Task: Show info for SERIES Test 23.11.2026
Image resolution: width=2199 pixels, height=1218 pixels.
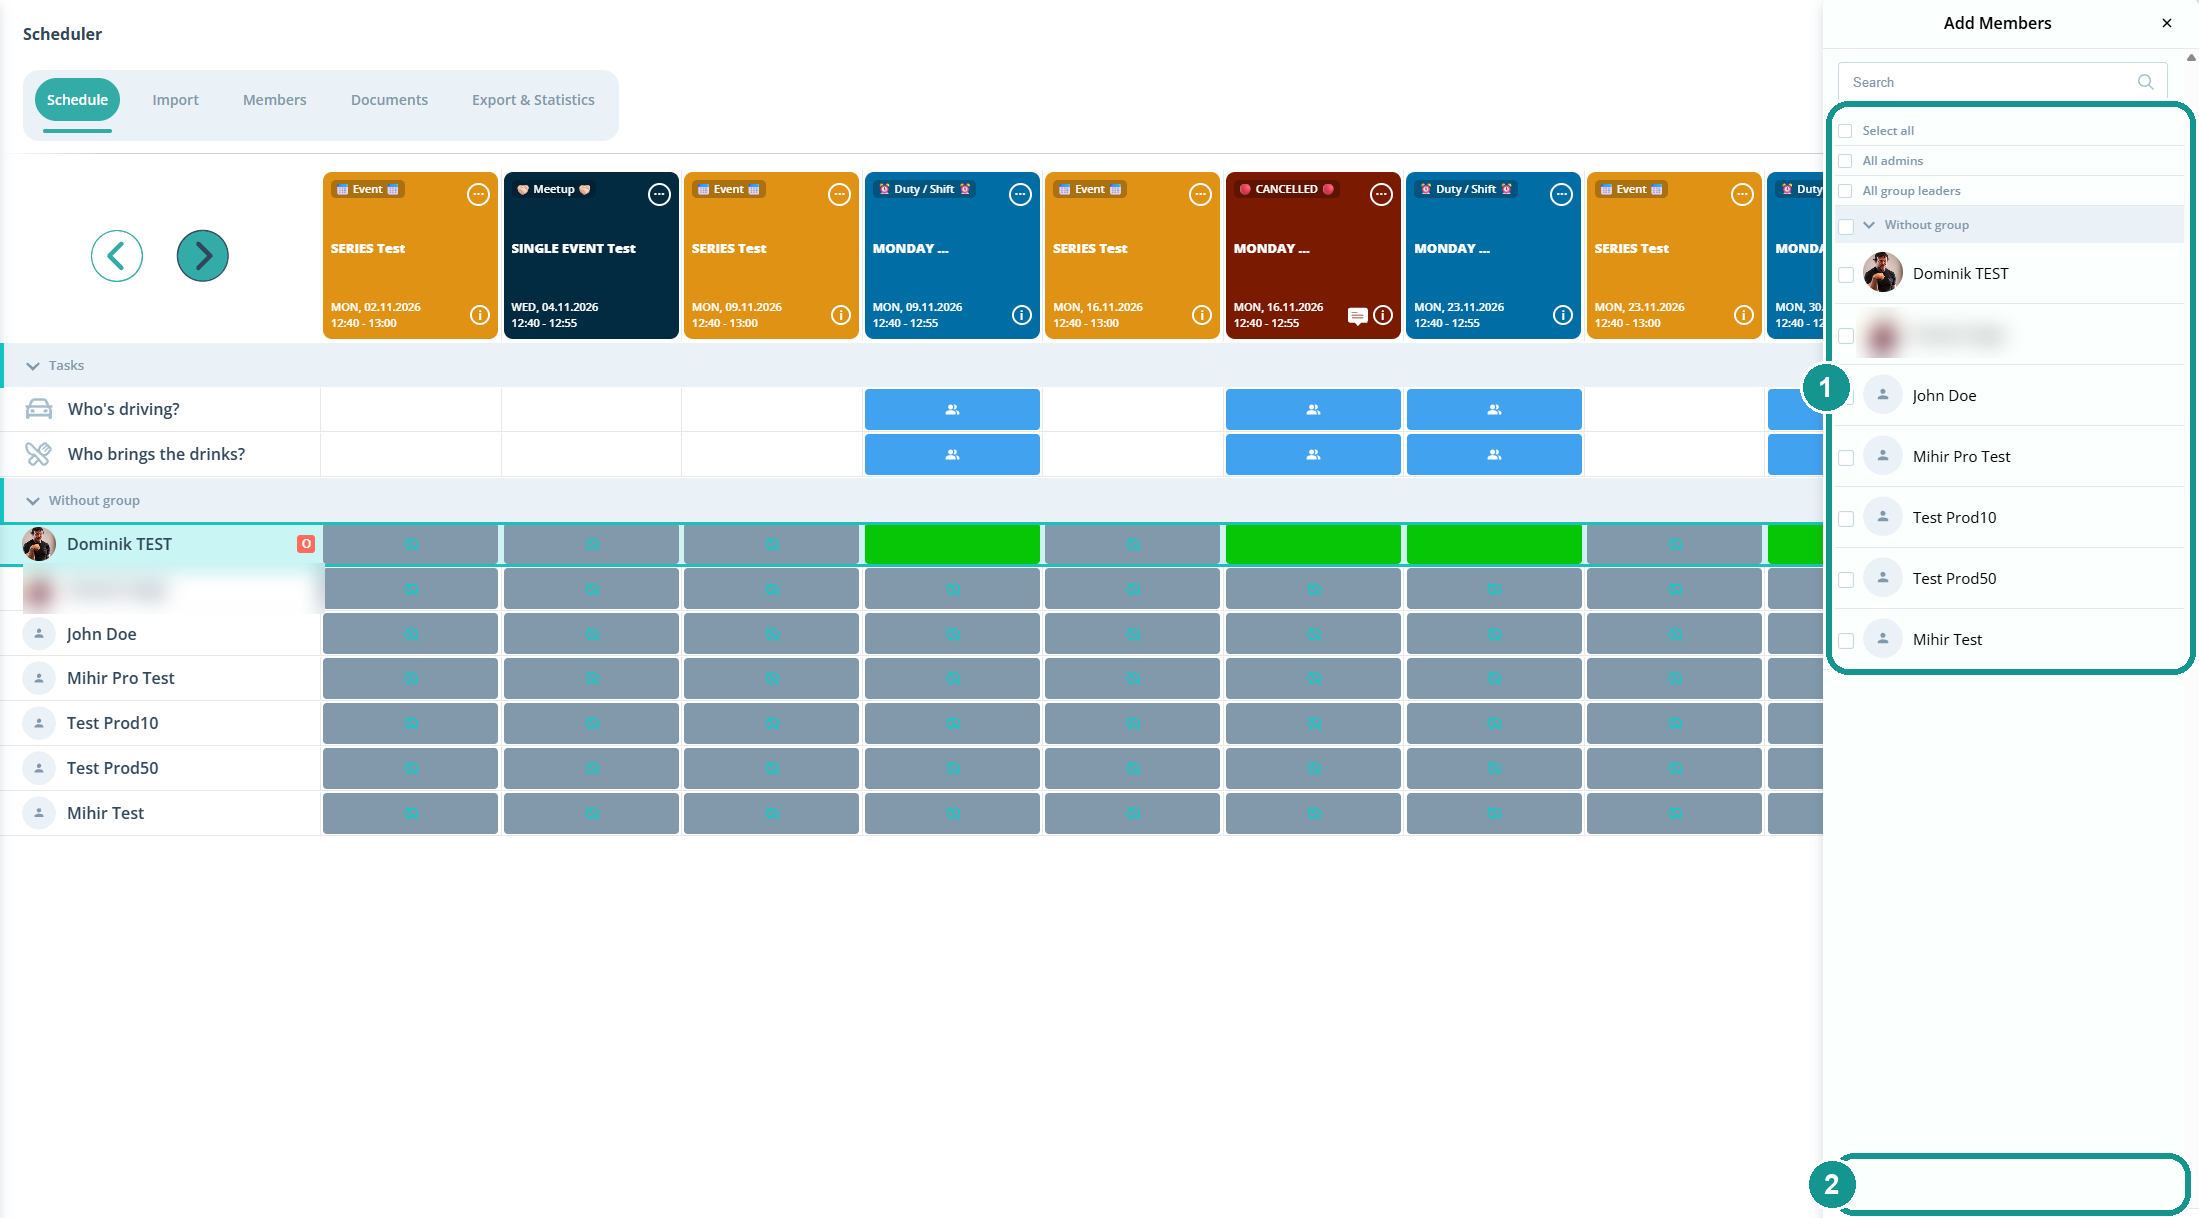Action: [1743, 315]
